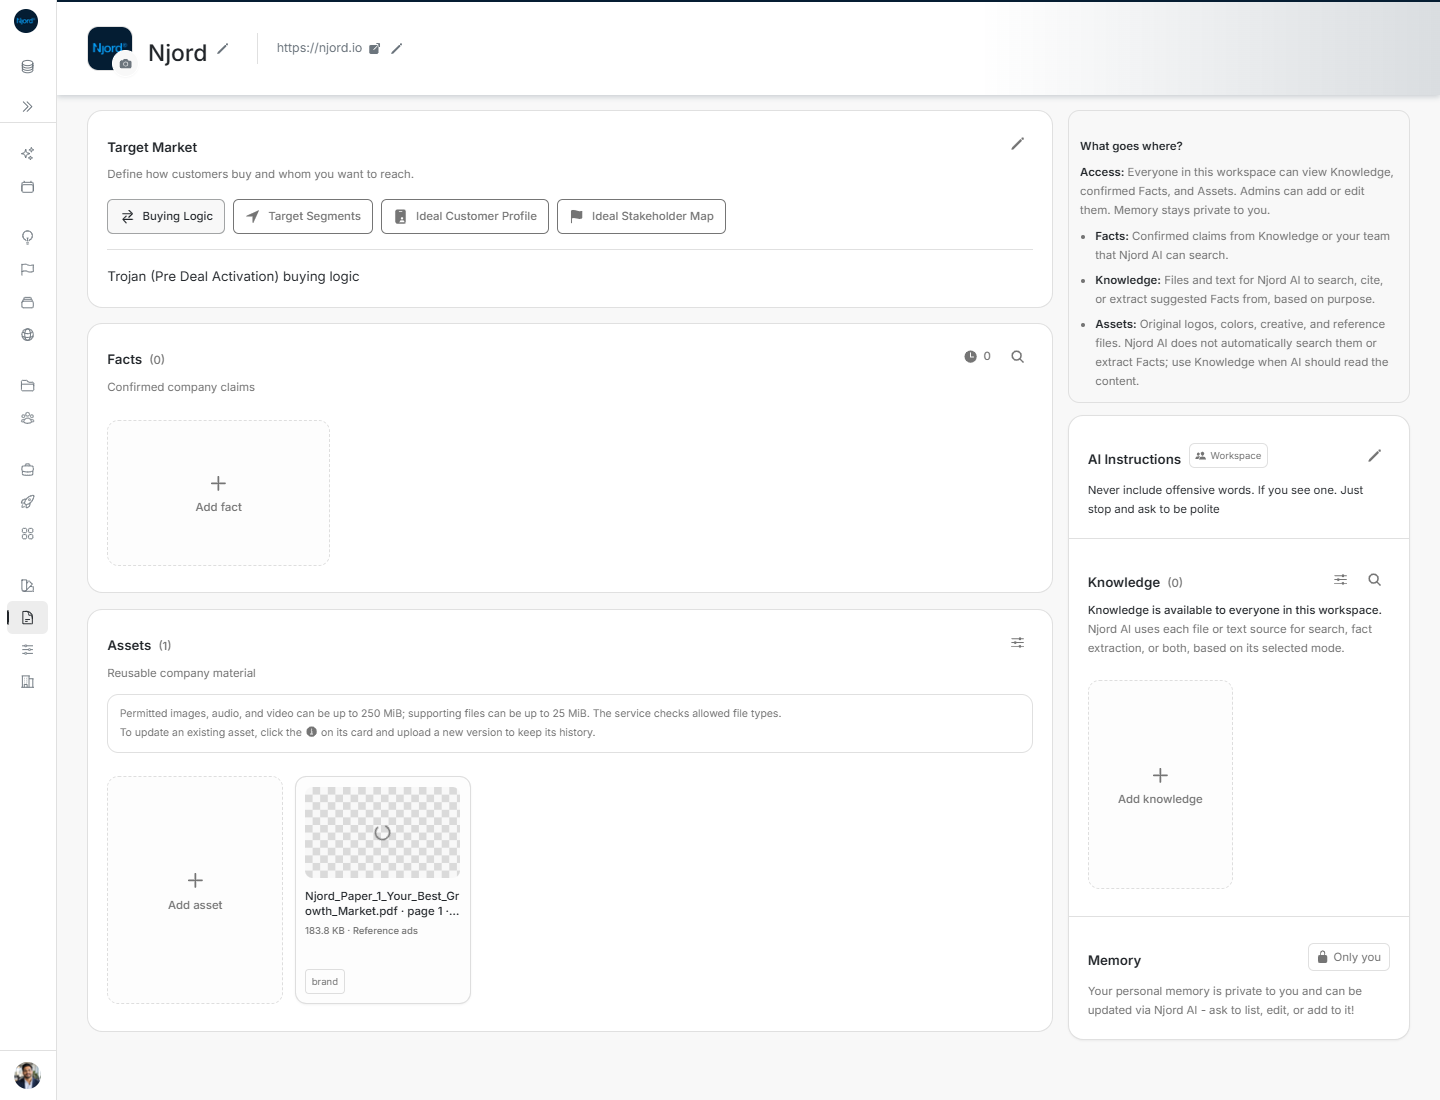Open the lightbulb ideas sidebar icon
The height and width of the screenshot is (1100, 1440).
(x=27, y=237)
